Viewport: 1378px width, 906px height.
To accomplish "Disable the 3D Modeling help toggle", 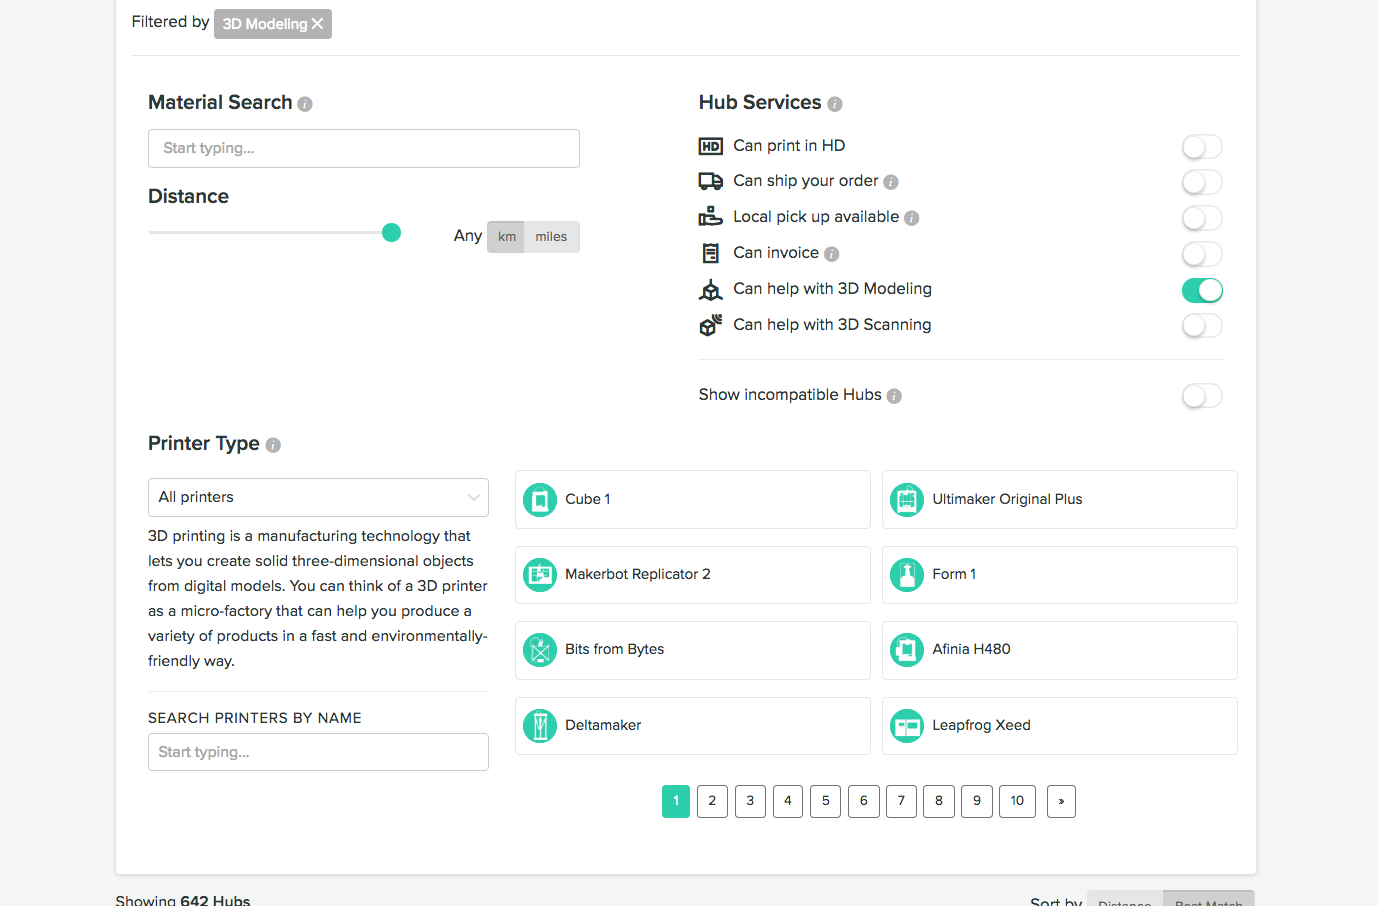I will coord(1201,290).
